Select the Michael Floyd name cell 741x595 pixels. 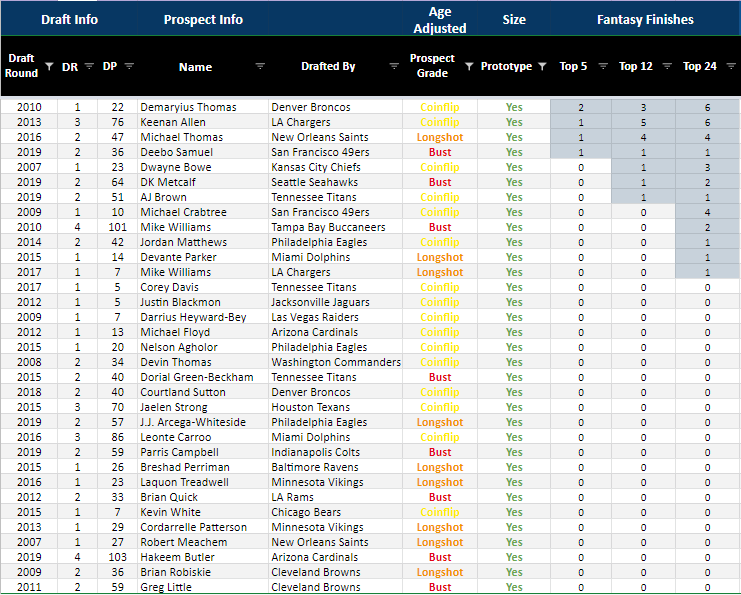point(203,332)
